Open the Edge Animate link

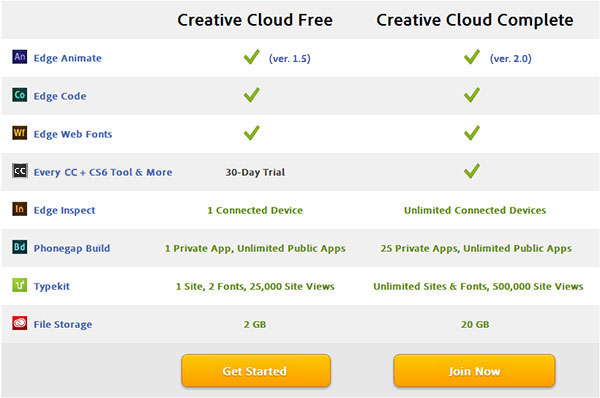point(68,58)
